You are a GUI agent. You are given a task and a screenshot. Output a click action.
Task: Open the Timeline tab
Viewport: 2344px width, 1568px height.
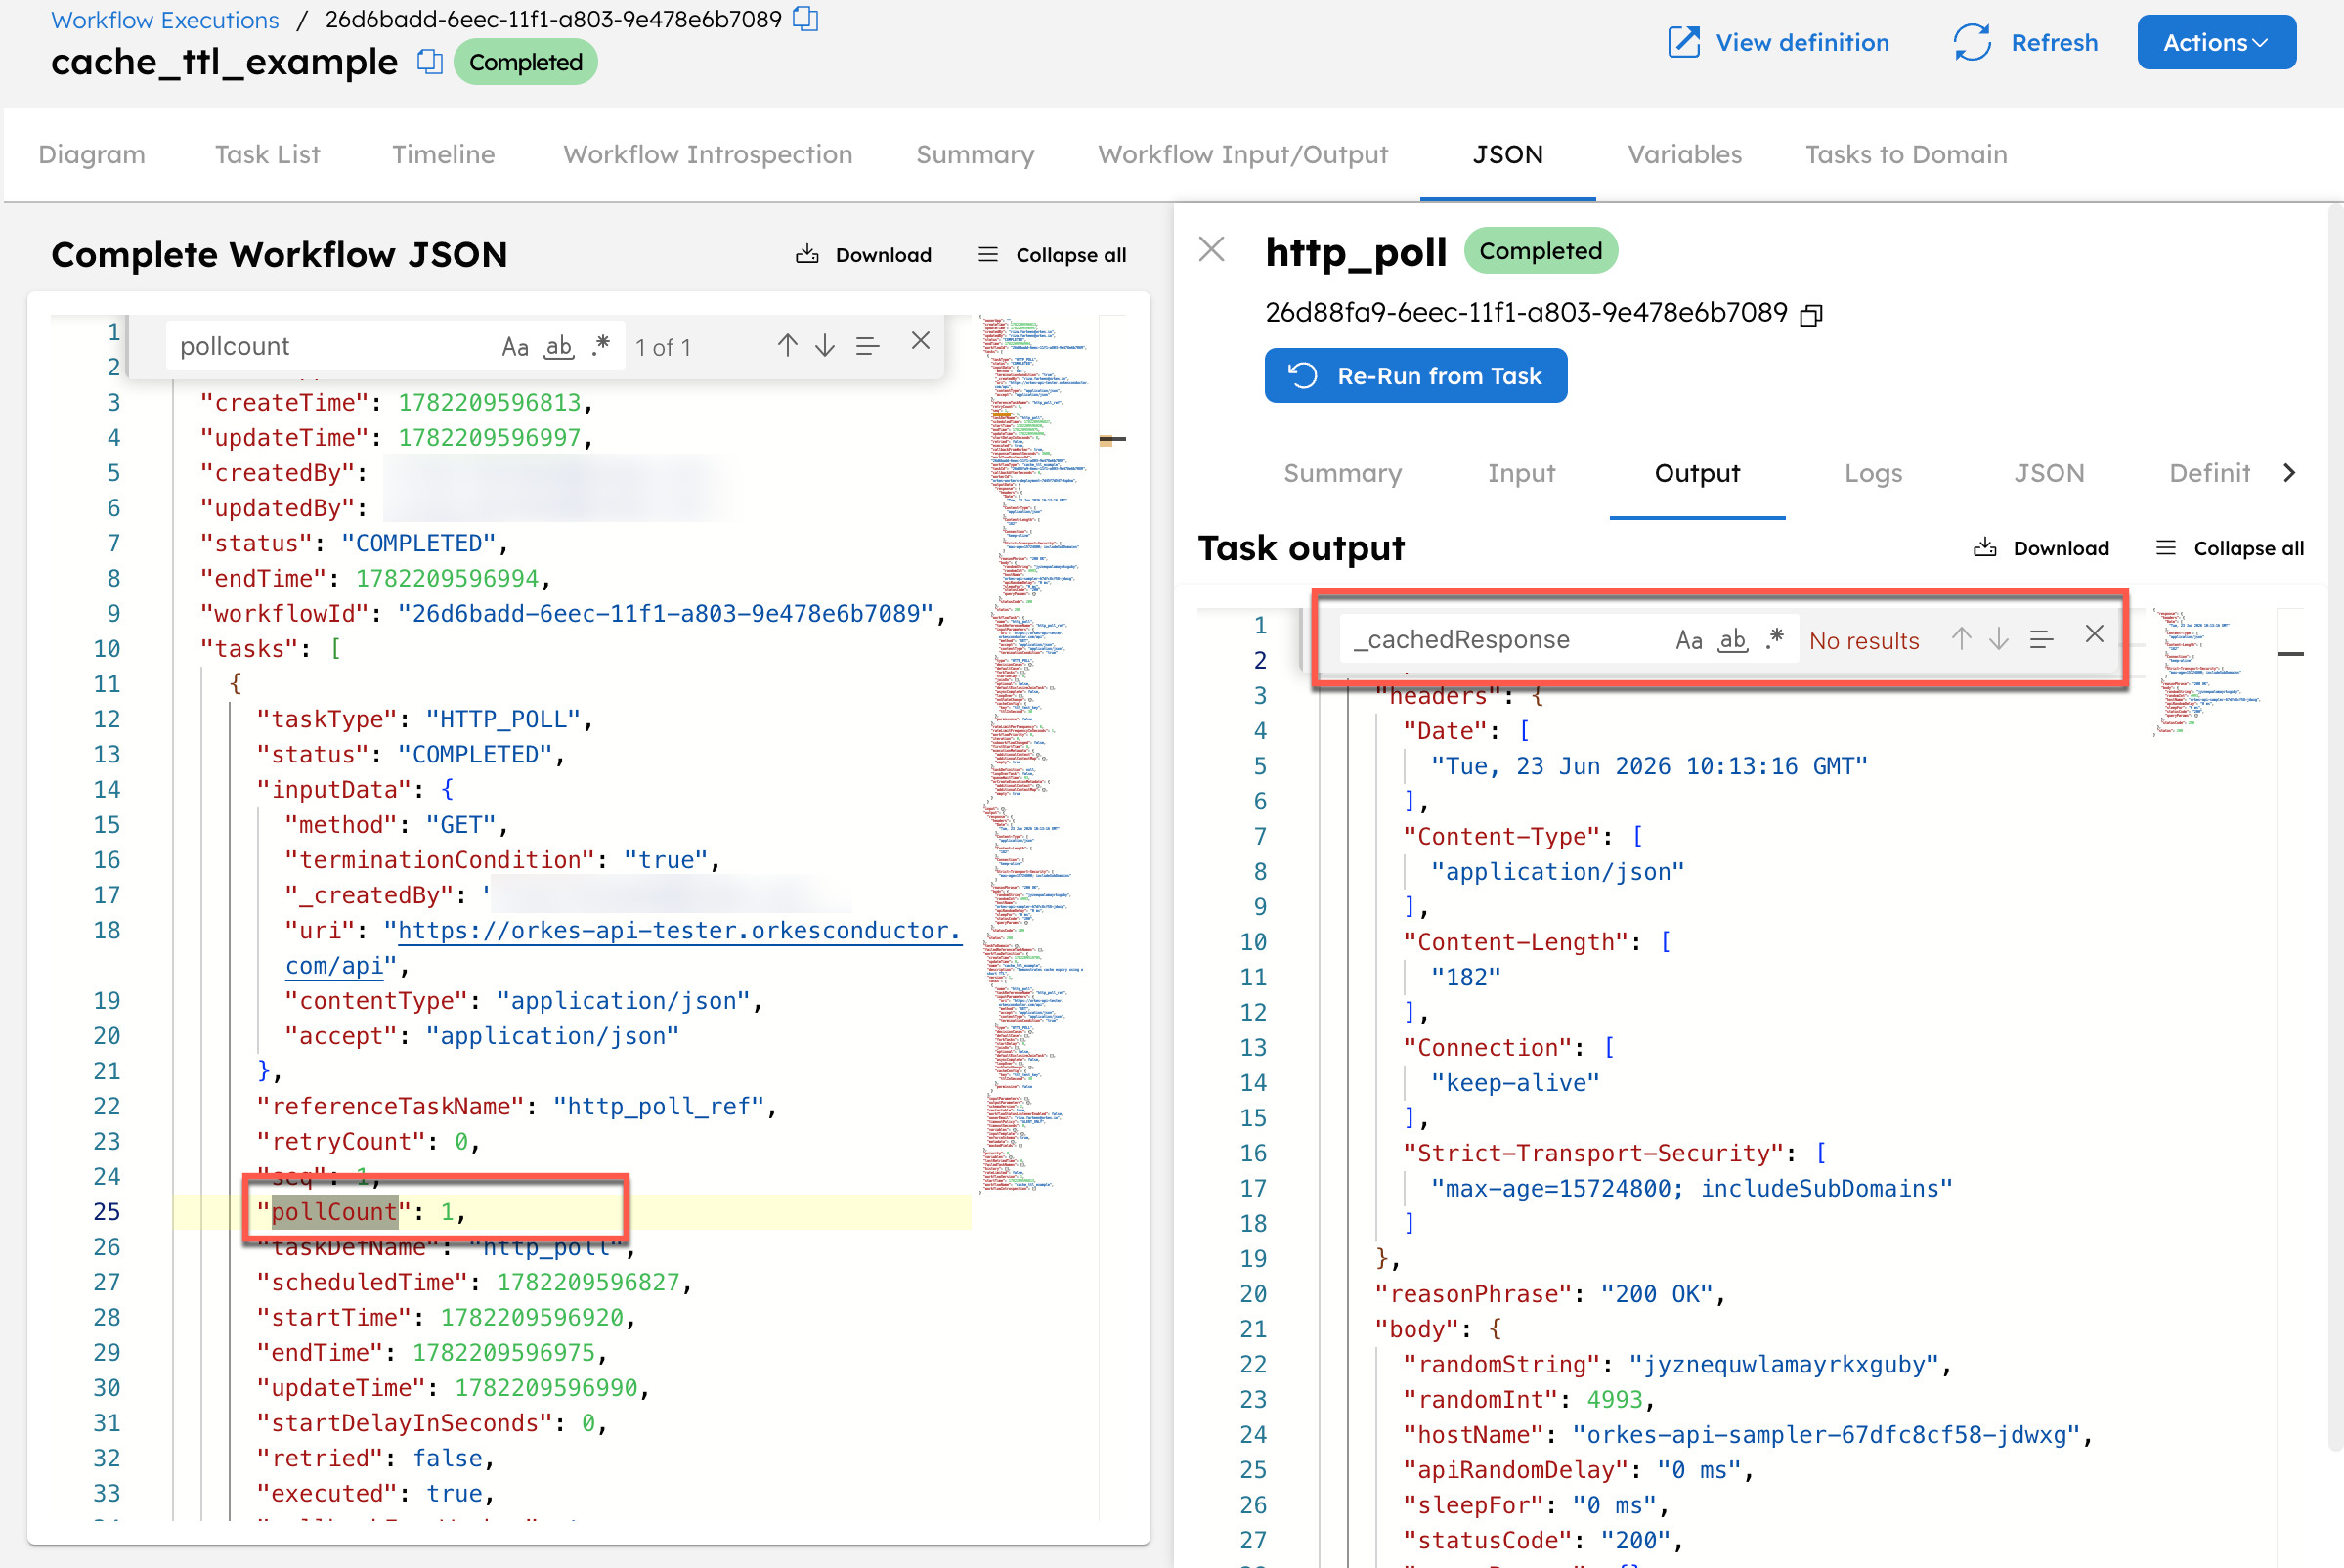[x=443, y=154]
